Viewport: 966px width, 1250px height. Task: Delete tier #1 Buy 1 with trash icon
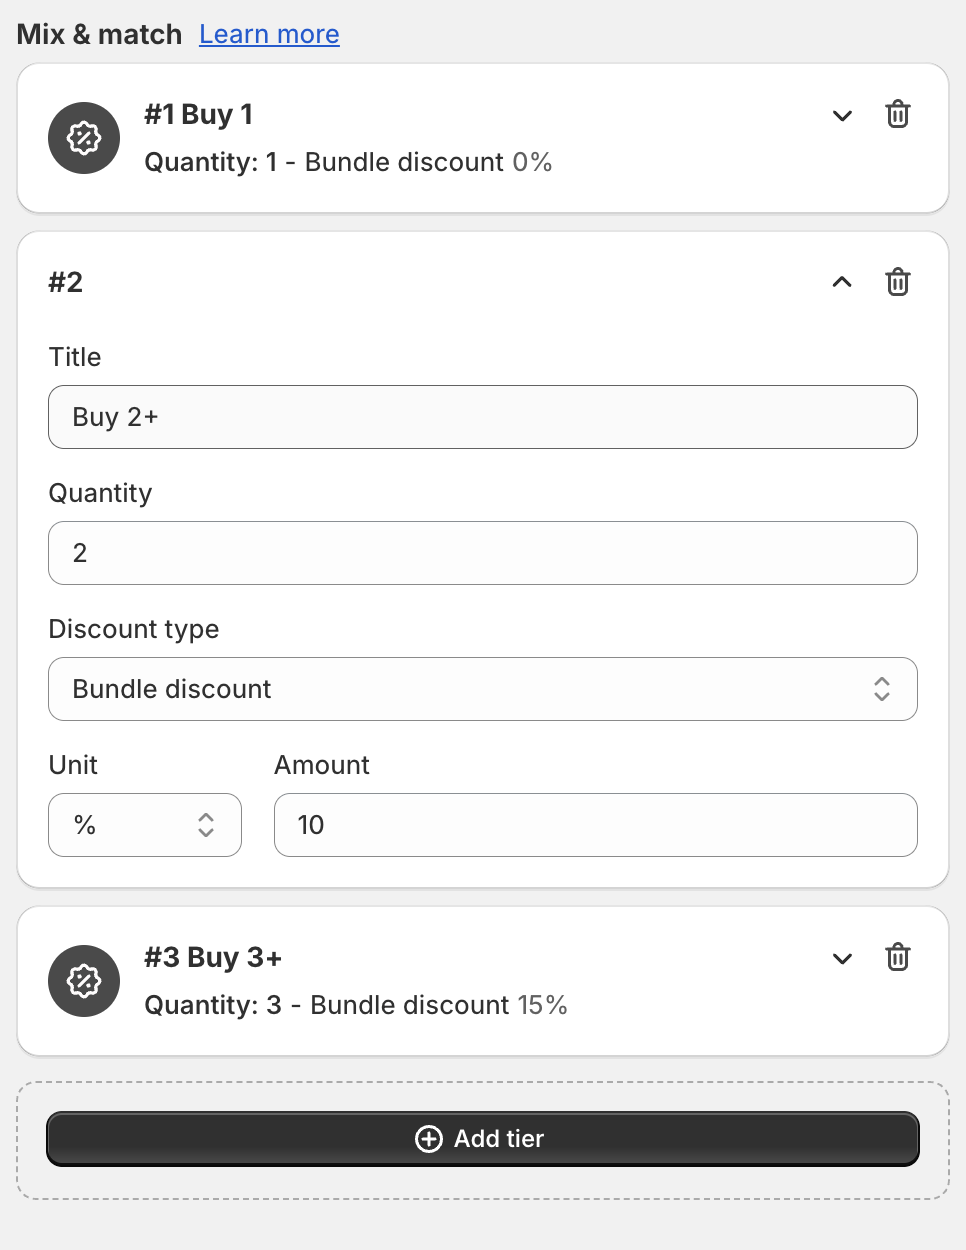898,114
